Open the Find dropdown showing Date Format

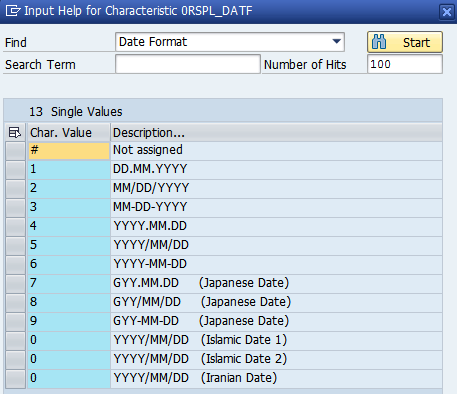[x=230, y=42]
